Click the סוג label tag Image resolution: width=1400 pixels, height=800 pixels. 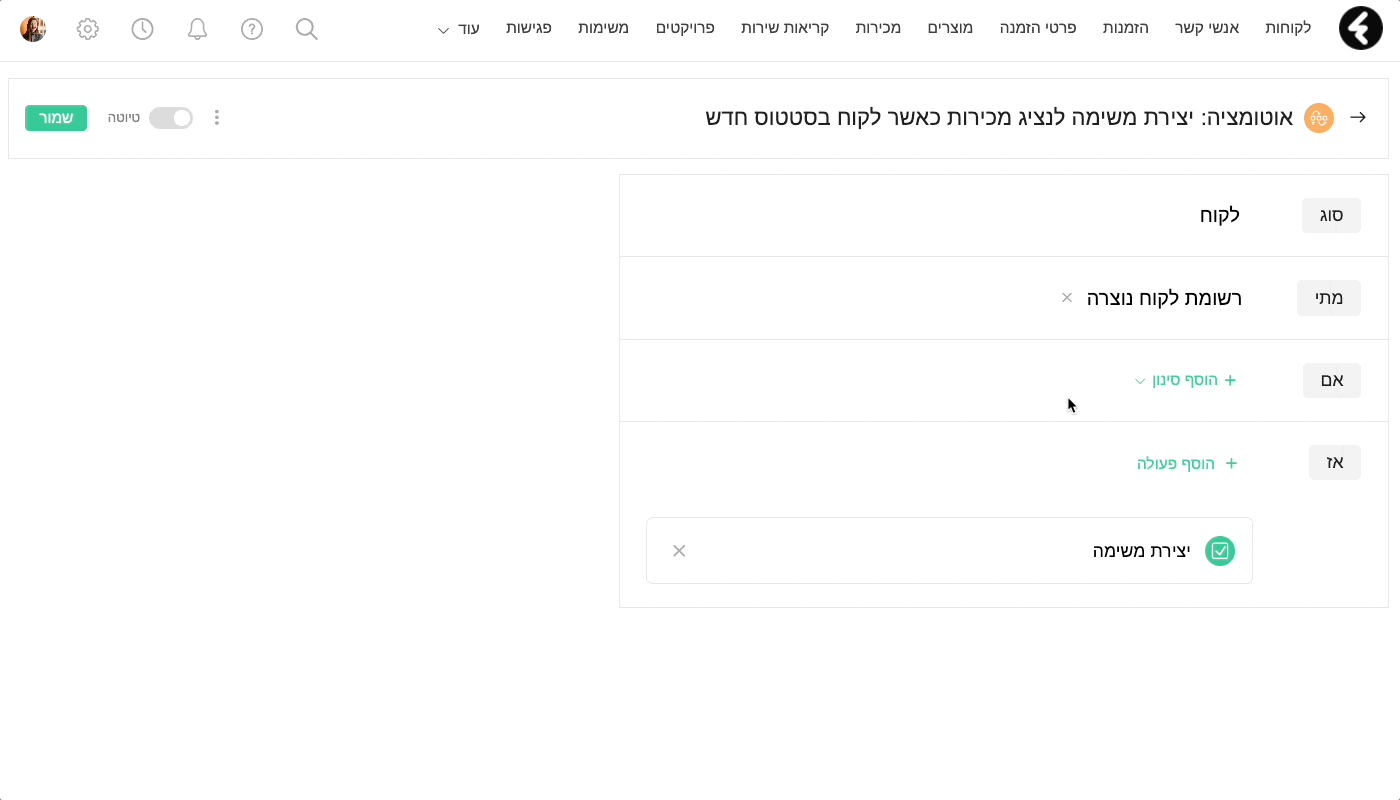(x=1331, y=215)
